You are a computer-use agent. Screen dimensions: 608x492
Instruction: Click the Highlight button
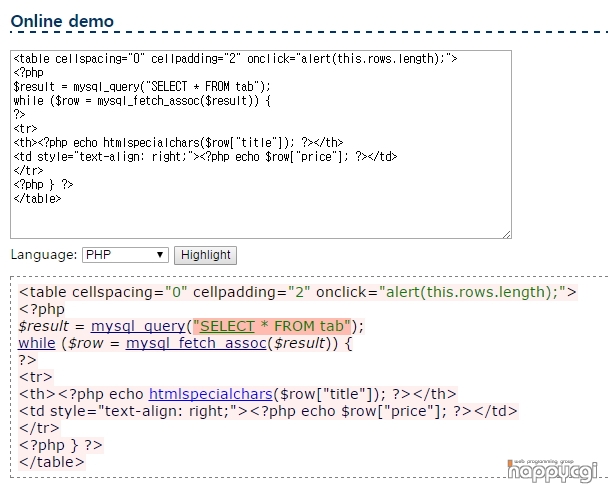pos(206,255)
